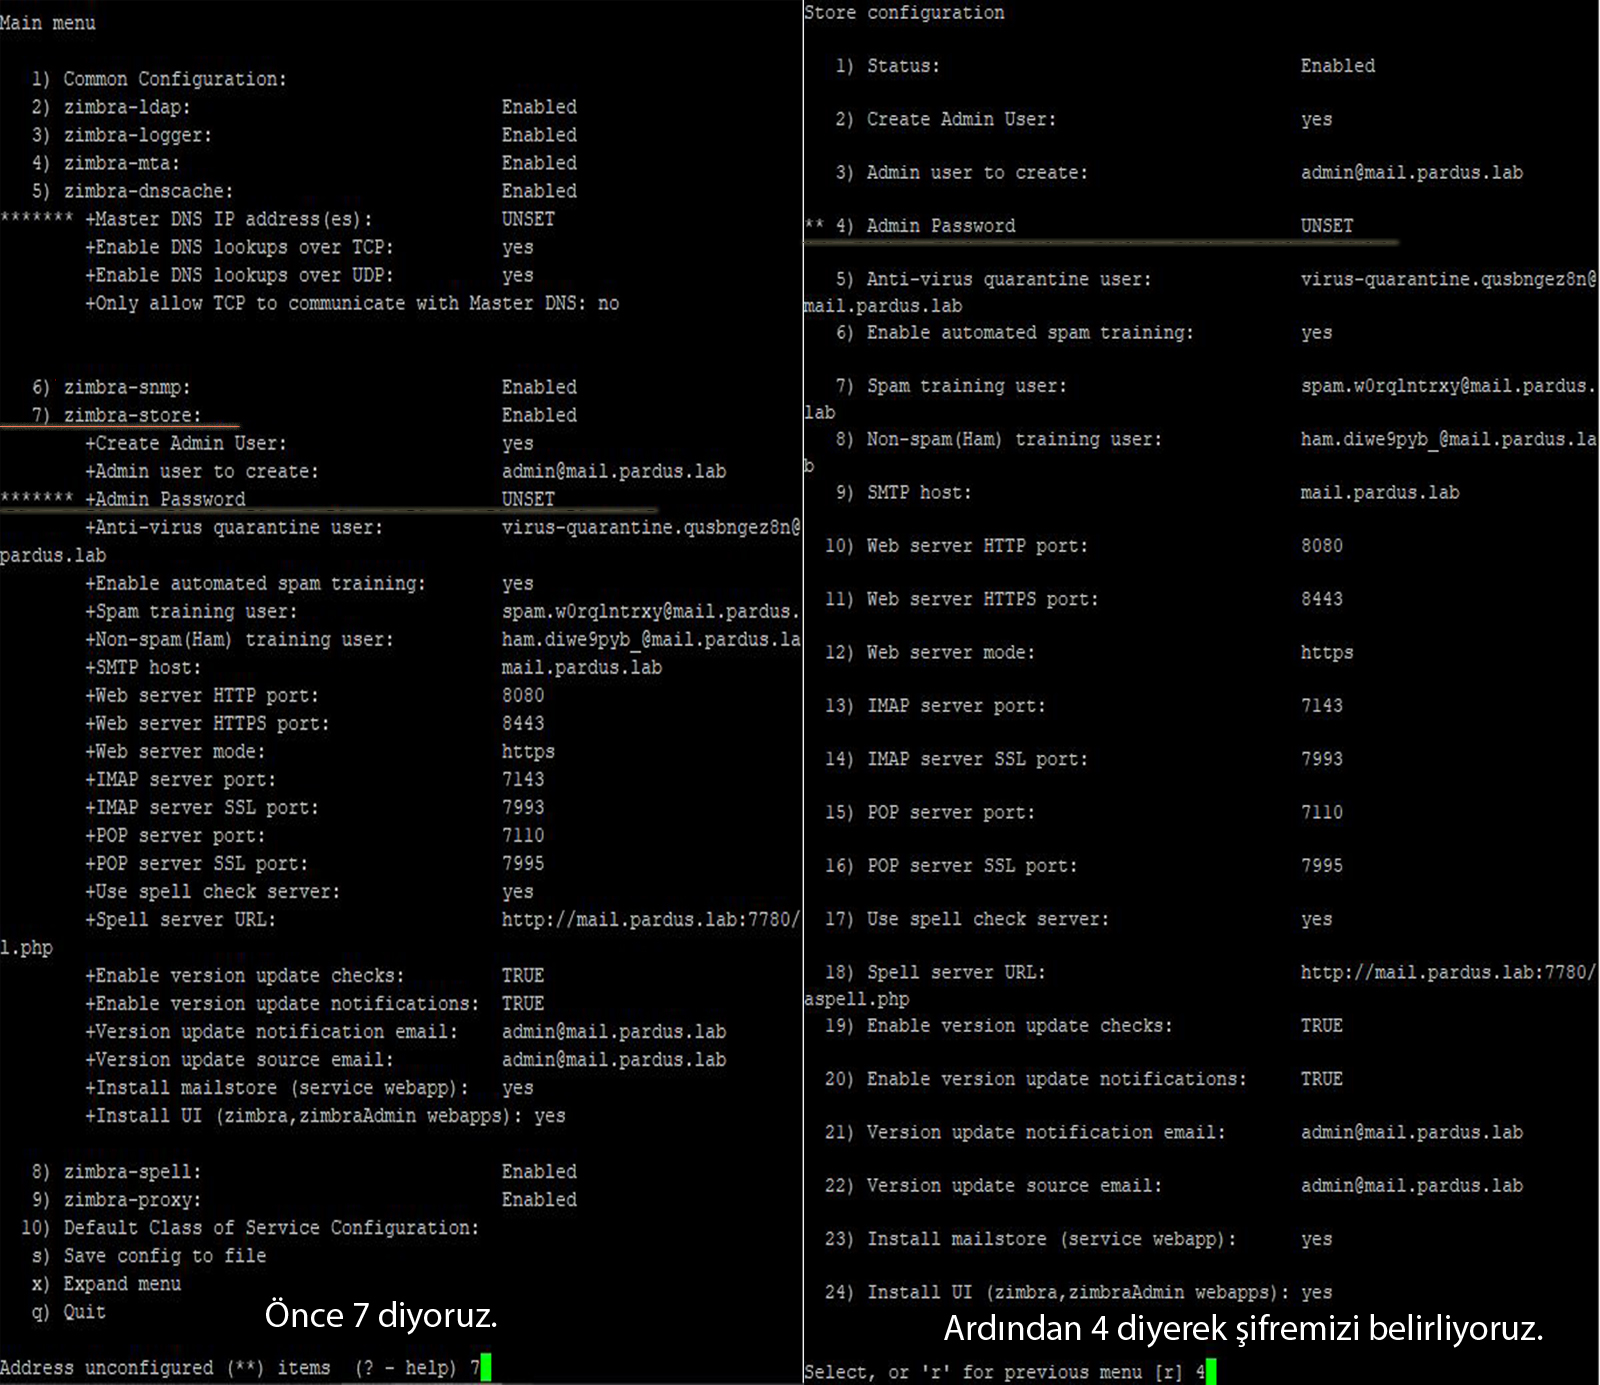Image resolution: width=1600 pixels, height=1385 pixels.
Task: Click "22) Version update source email:" line
Action: tap(994, 1185)
